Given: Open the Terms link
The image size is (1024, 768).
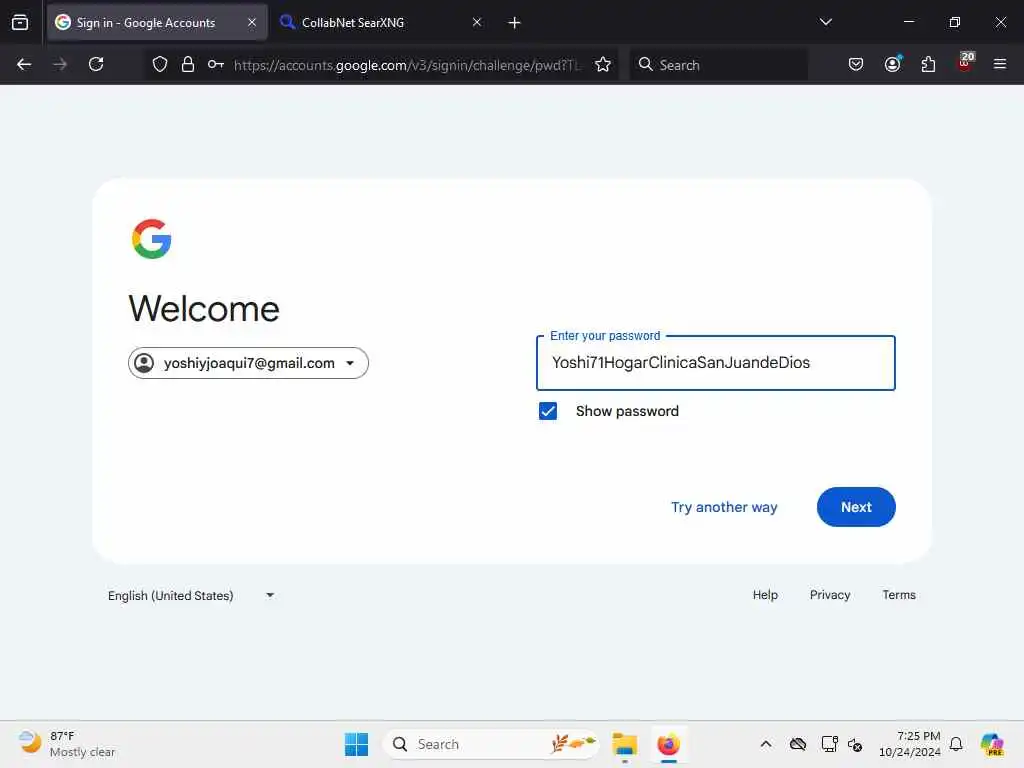Looking at the screenshot, I should 899,595.
